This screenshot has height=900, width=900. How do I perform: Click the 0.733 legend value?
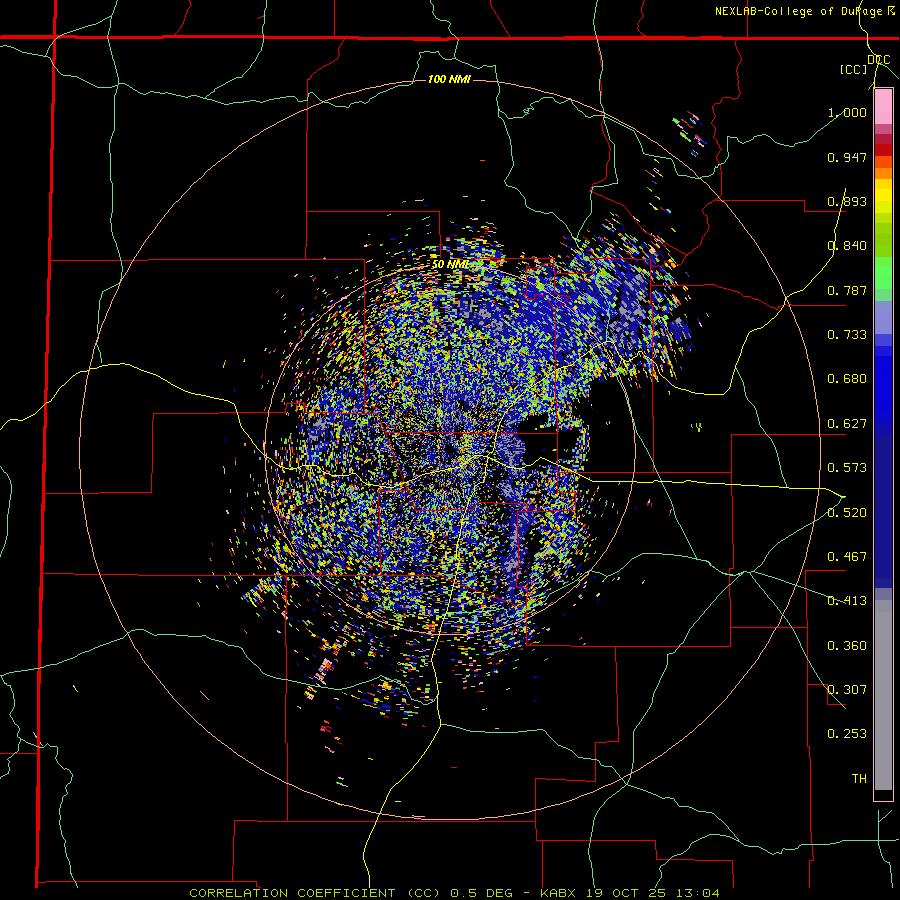pyautogui.click(x=847, y=335)
